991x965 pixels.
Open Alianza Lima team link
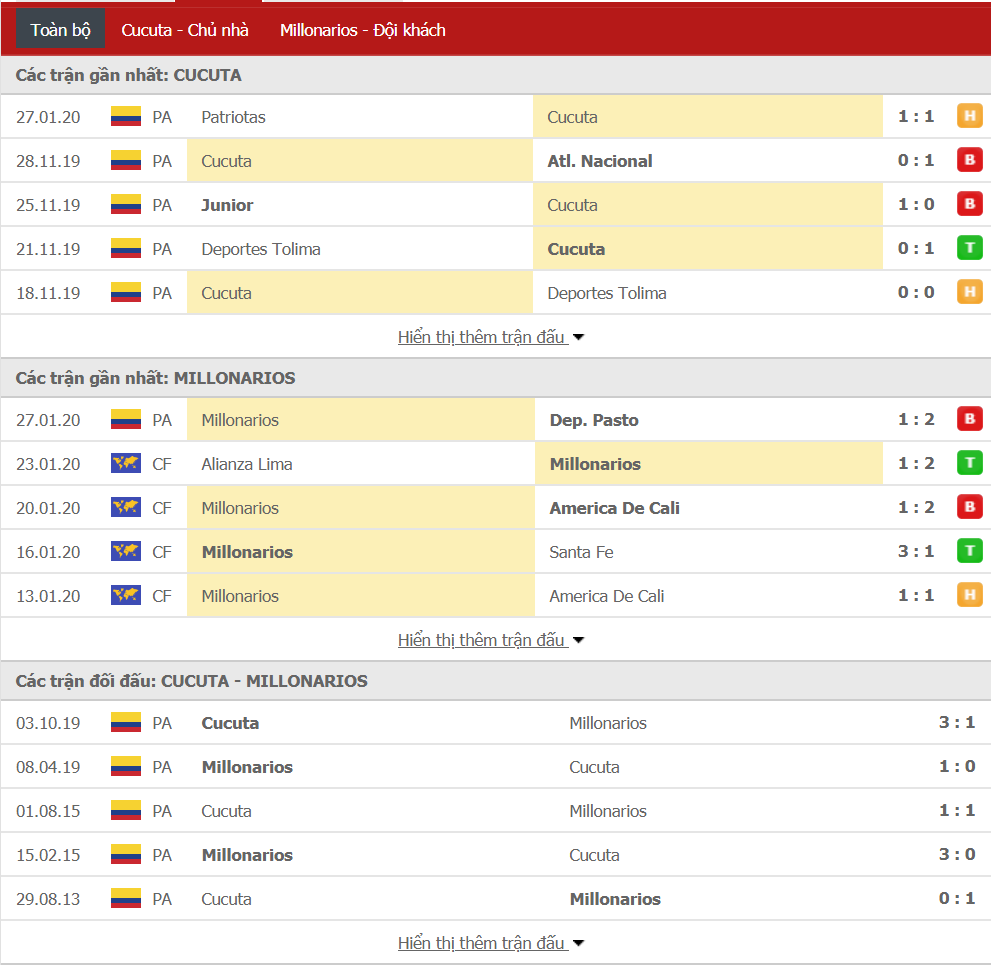(246, 464)
